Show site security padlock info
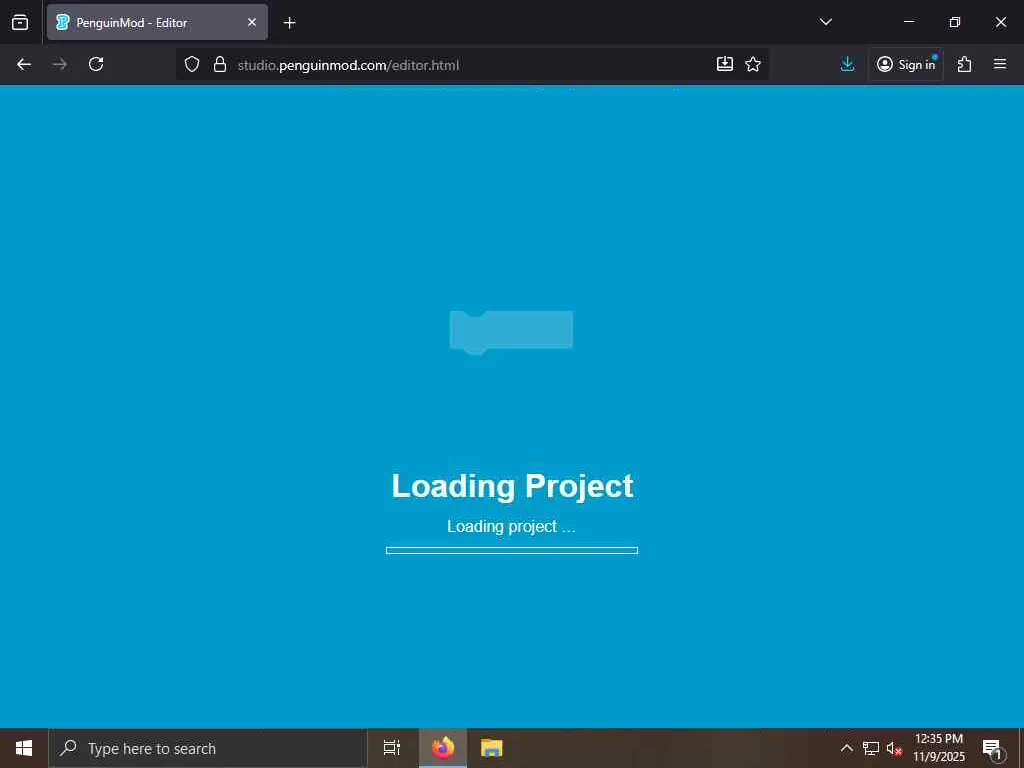The width and height of the screenshot is (1024, 768). tap(220, 64)
